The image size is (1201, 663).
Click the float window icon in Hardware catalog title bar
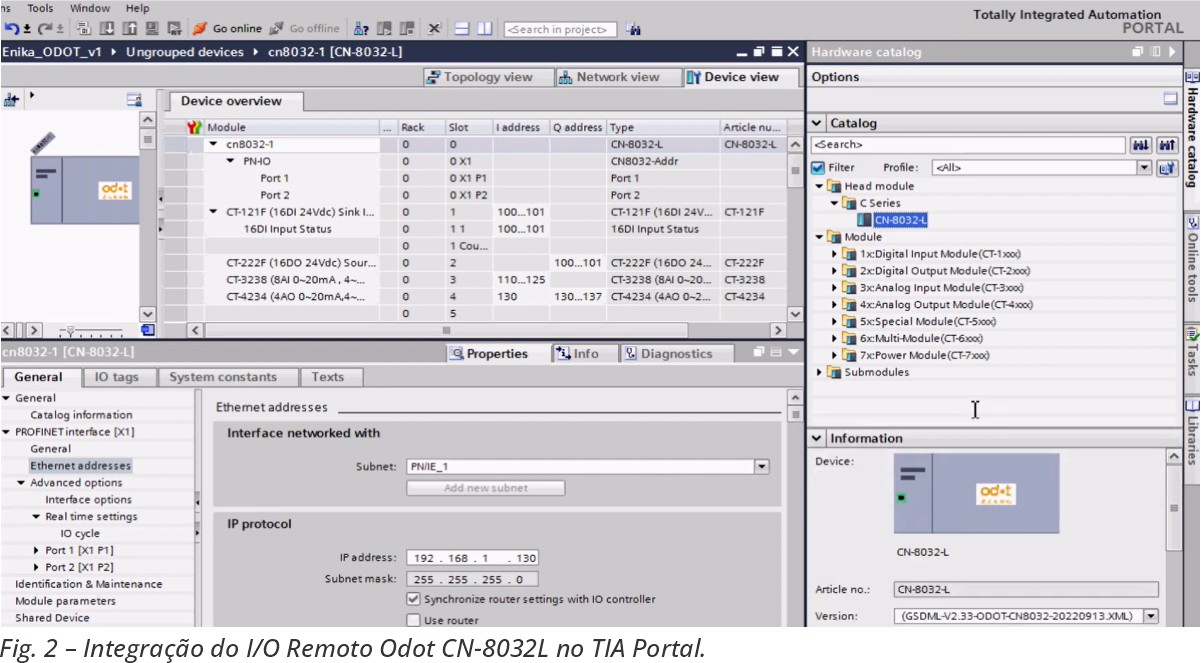[x=1137, y=51]
